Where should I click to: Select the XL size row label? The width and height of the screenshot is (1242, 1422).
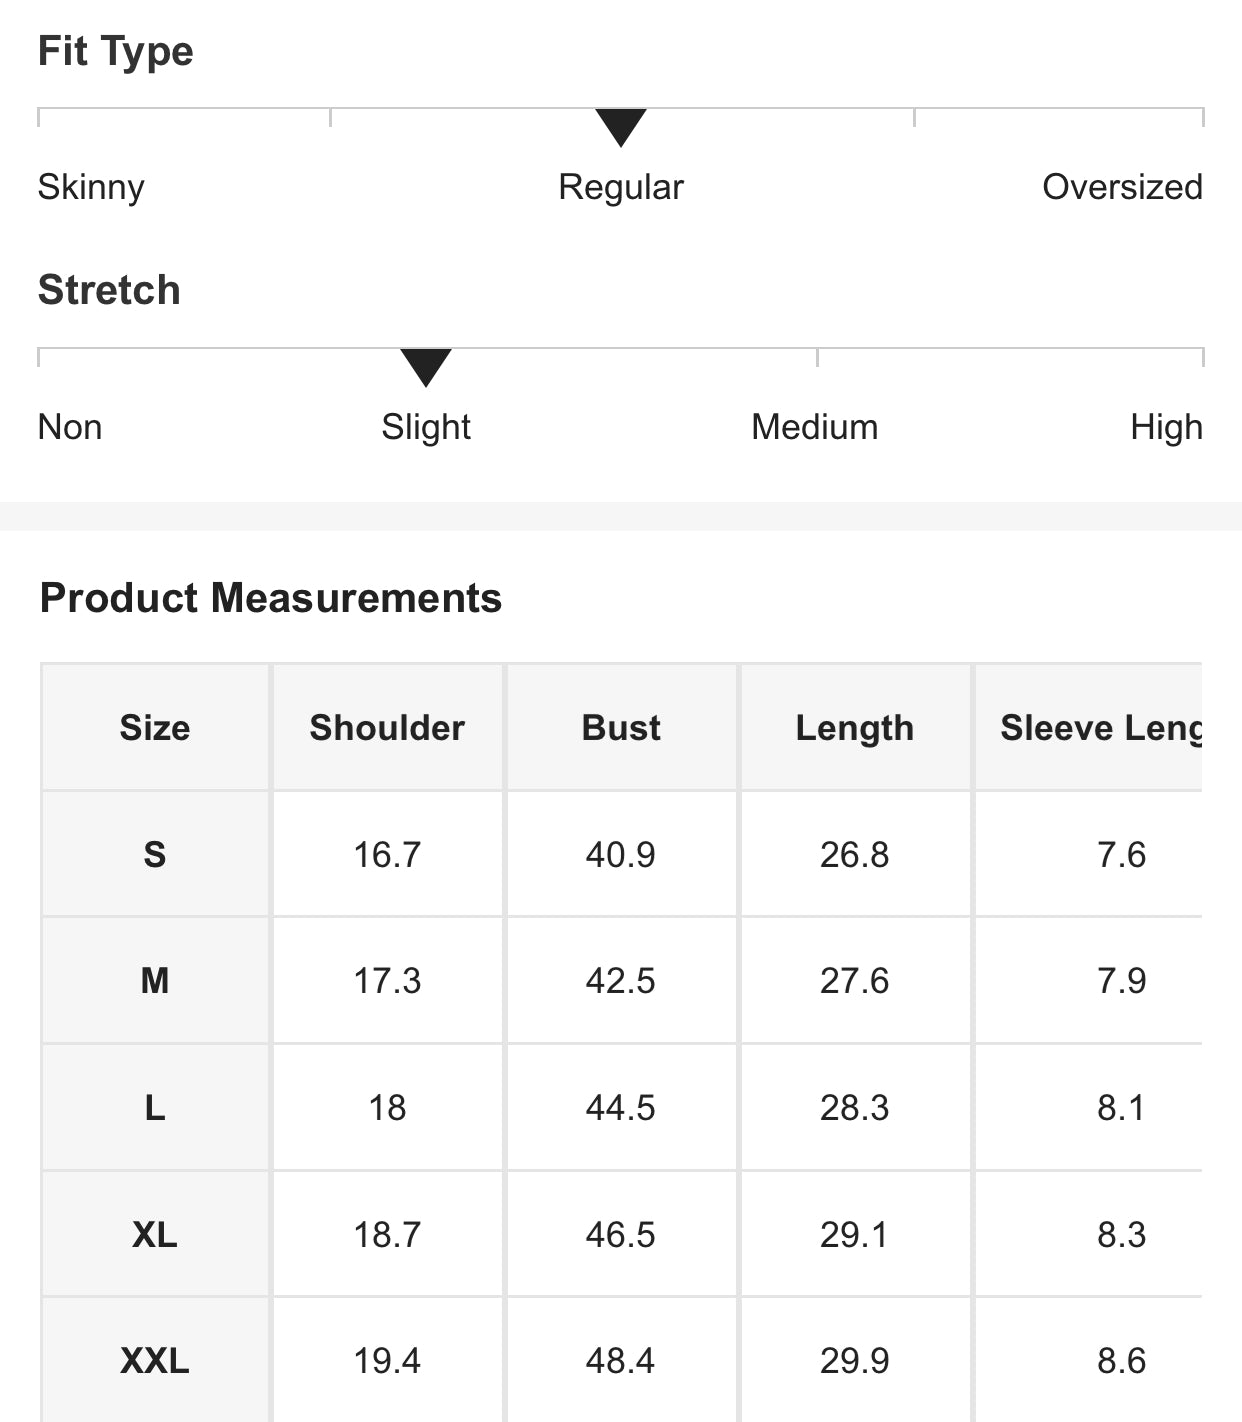[155, 1235]
